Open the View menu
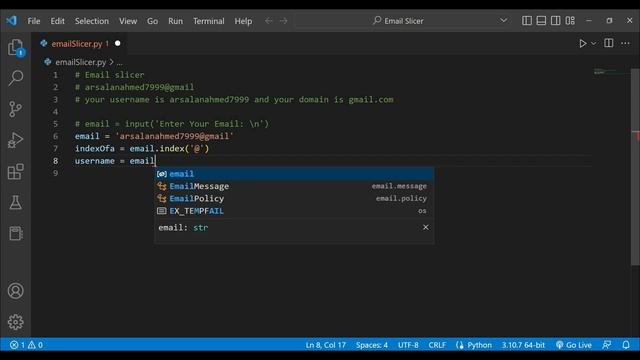The height and width of the screenshot is (360, 640). click(x=128, y=21)
